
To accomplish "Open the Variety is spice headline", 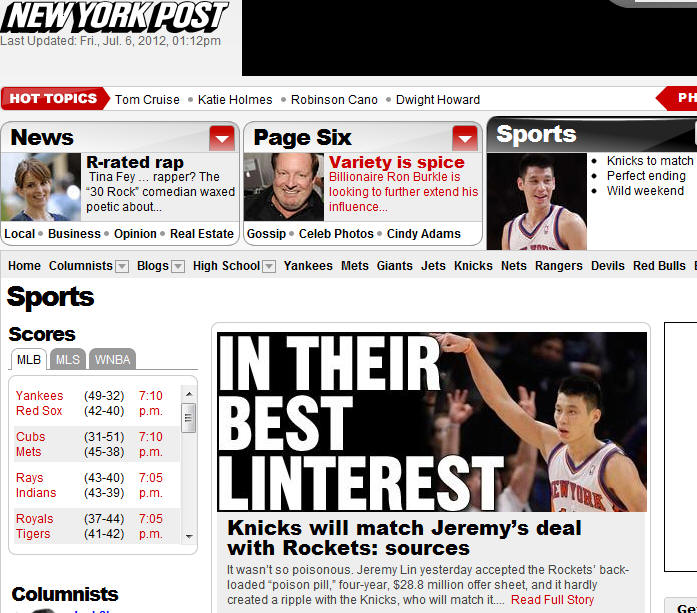I will pos(397,162).
